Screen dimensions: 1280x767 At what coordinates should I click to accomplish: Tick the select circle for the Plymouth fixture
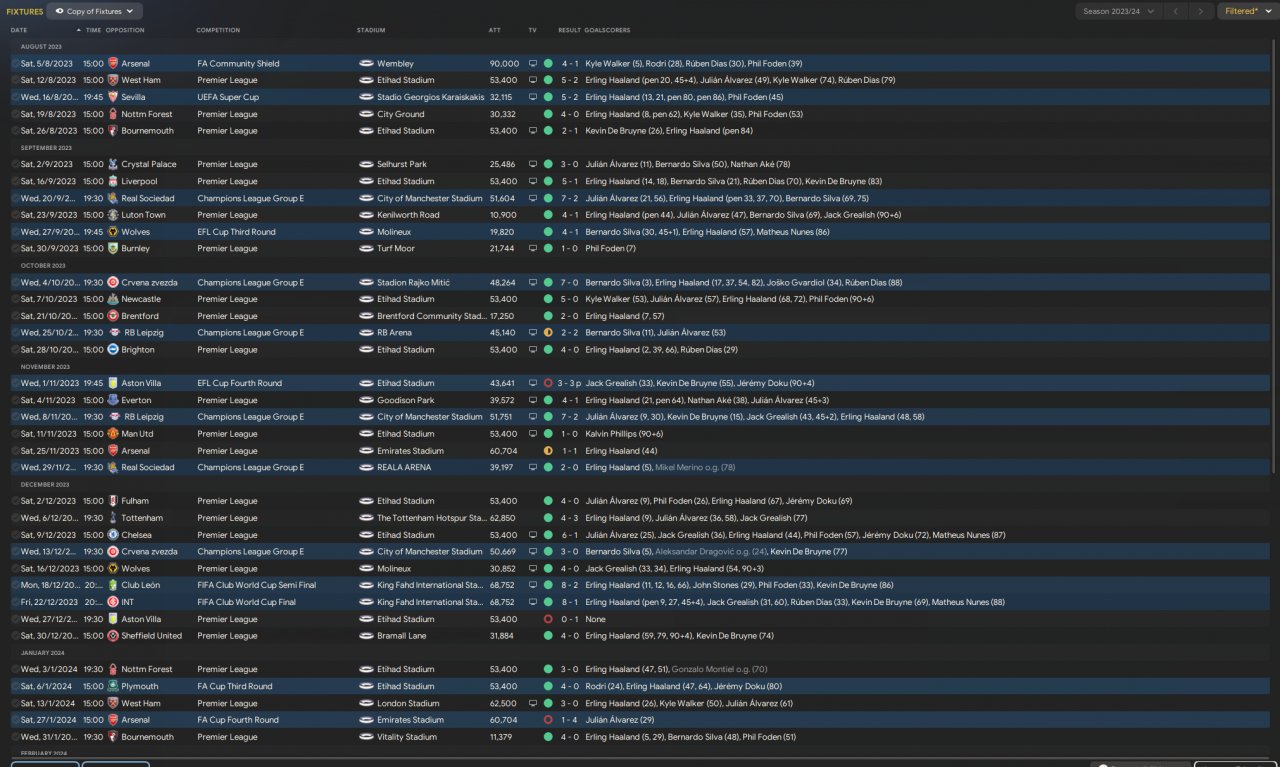[15, 686]
